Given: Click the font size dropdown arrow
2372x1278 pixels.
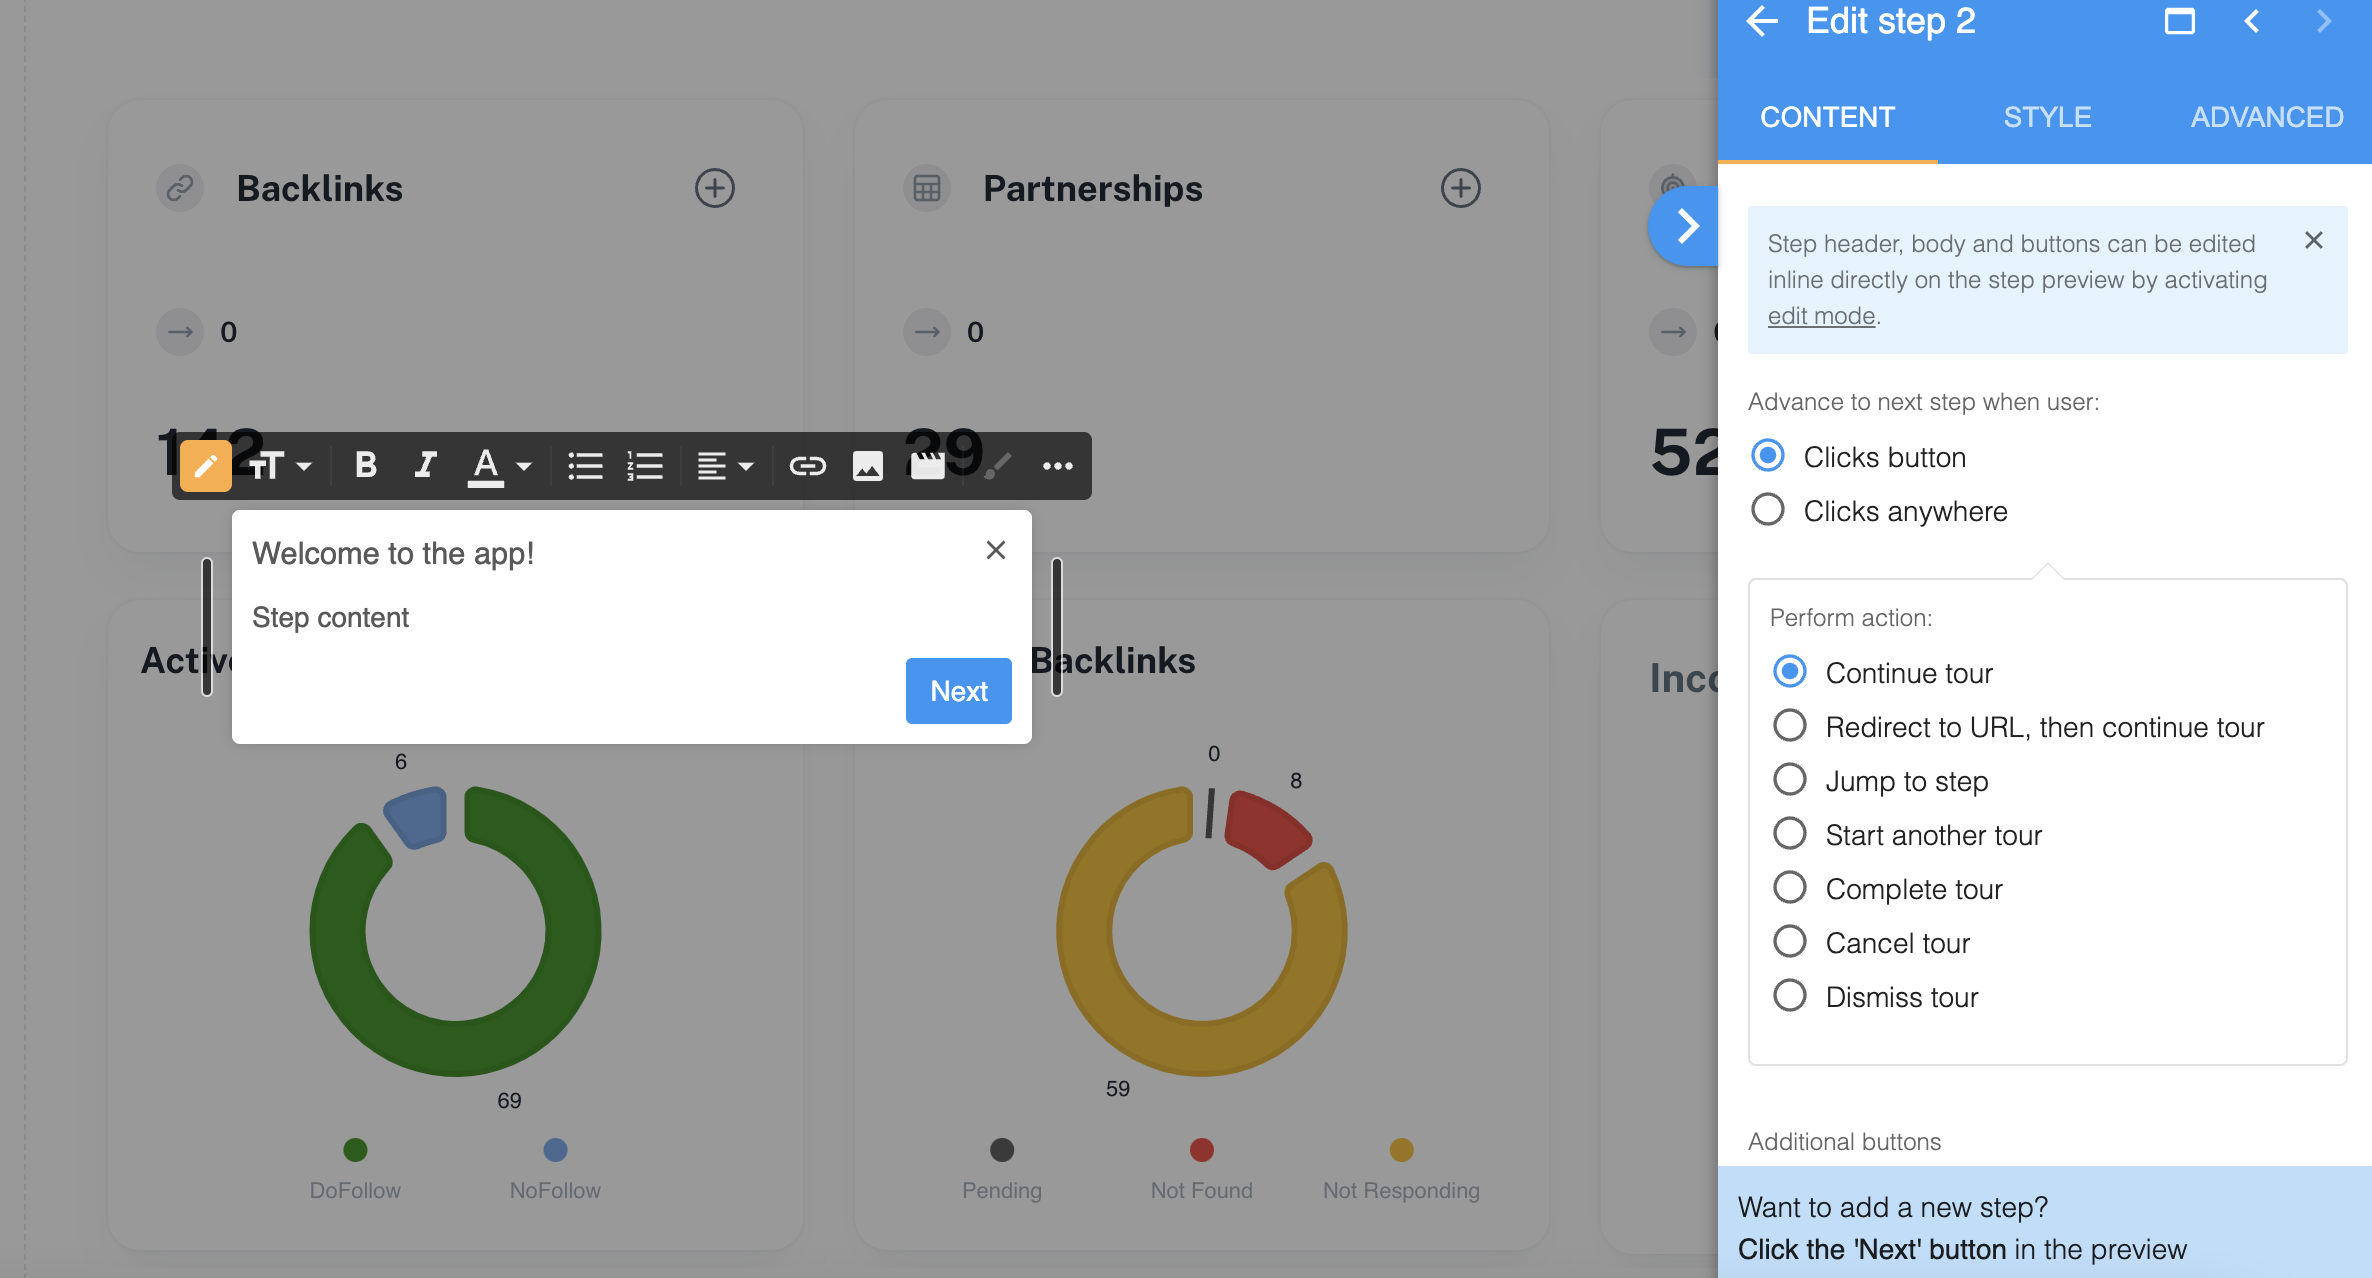Looking at the screenshot, I should [x=305, y=466].
